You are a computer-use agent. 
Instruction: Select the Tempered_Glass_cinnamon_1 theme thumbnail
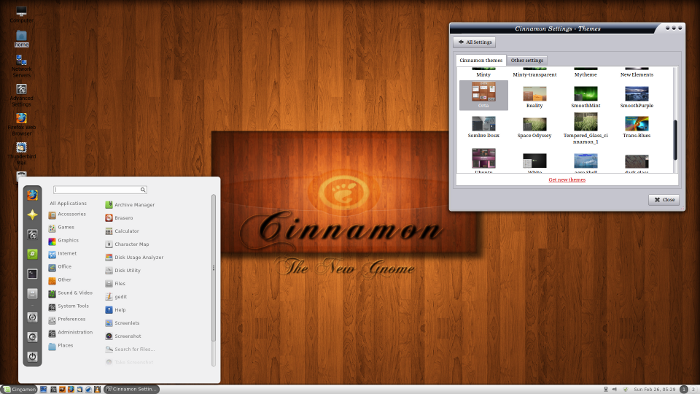pyautogui.click(x=586, y=129)
